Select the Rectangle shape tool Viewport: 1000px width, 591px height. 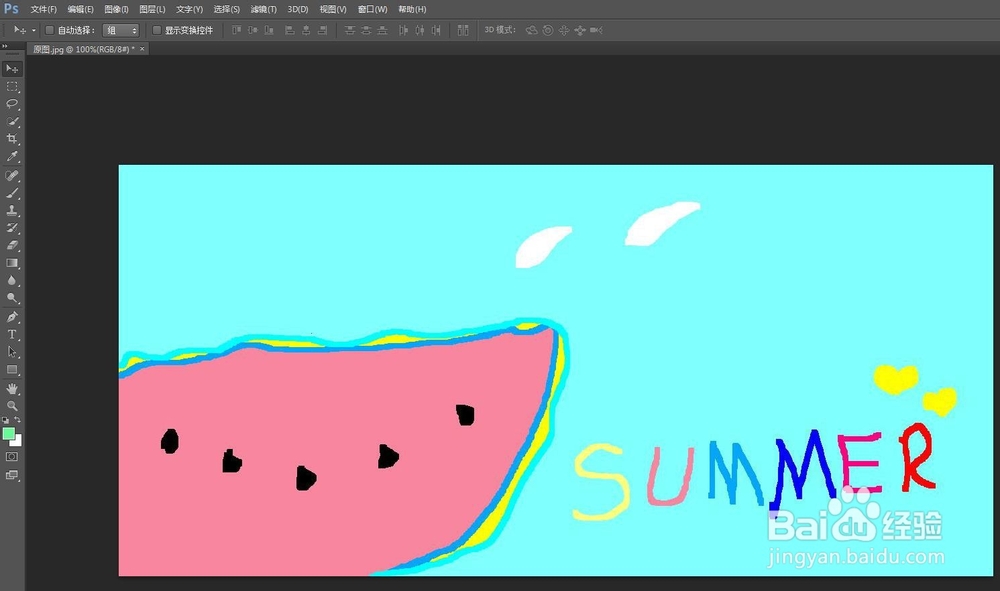tap(12, 370)
